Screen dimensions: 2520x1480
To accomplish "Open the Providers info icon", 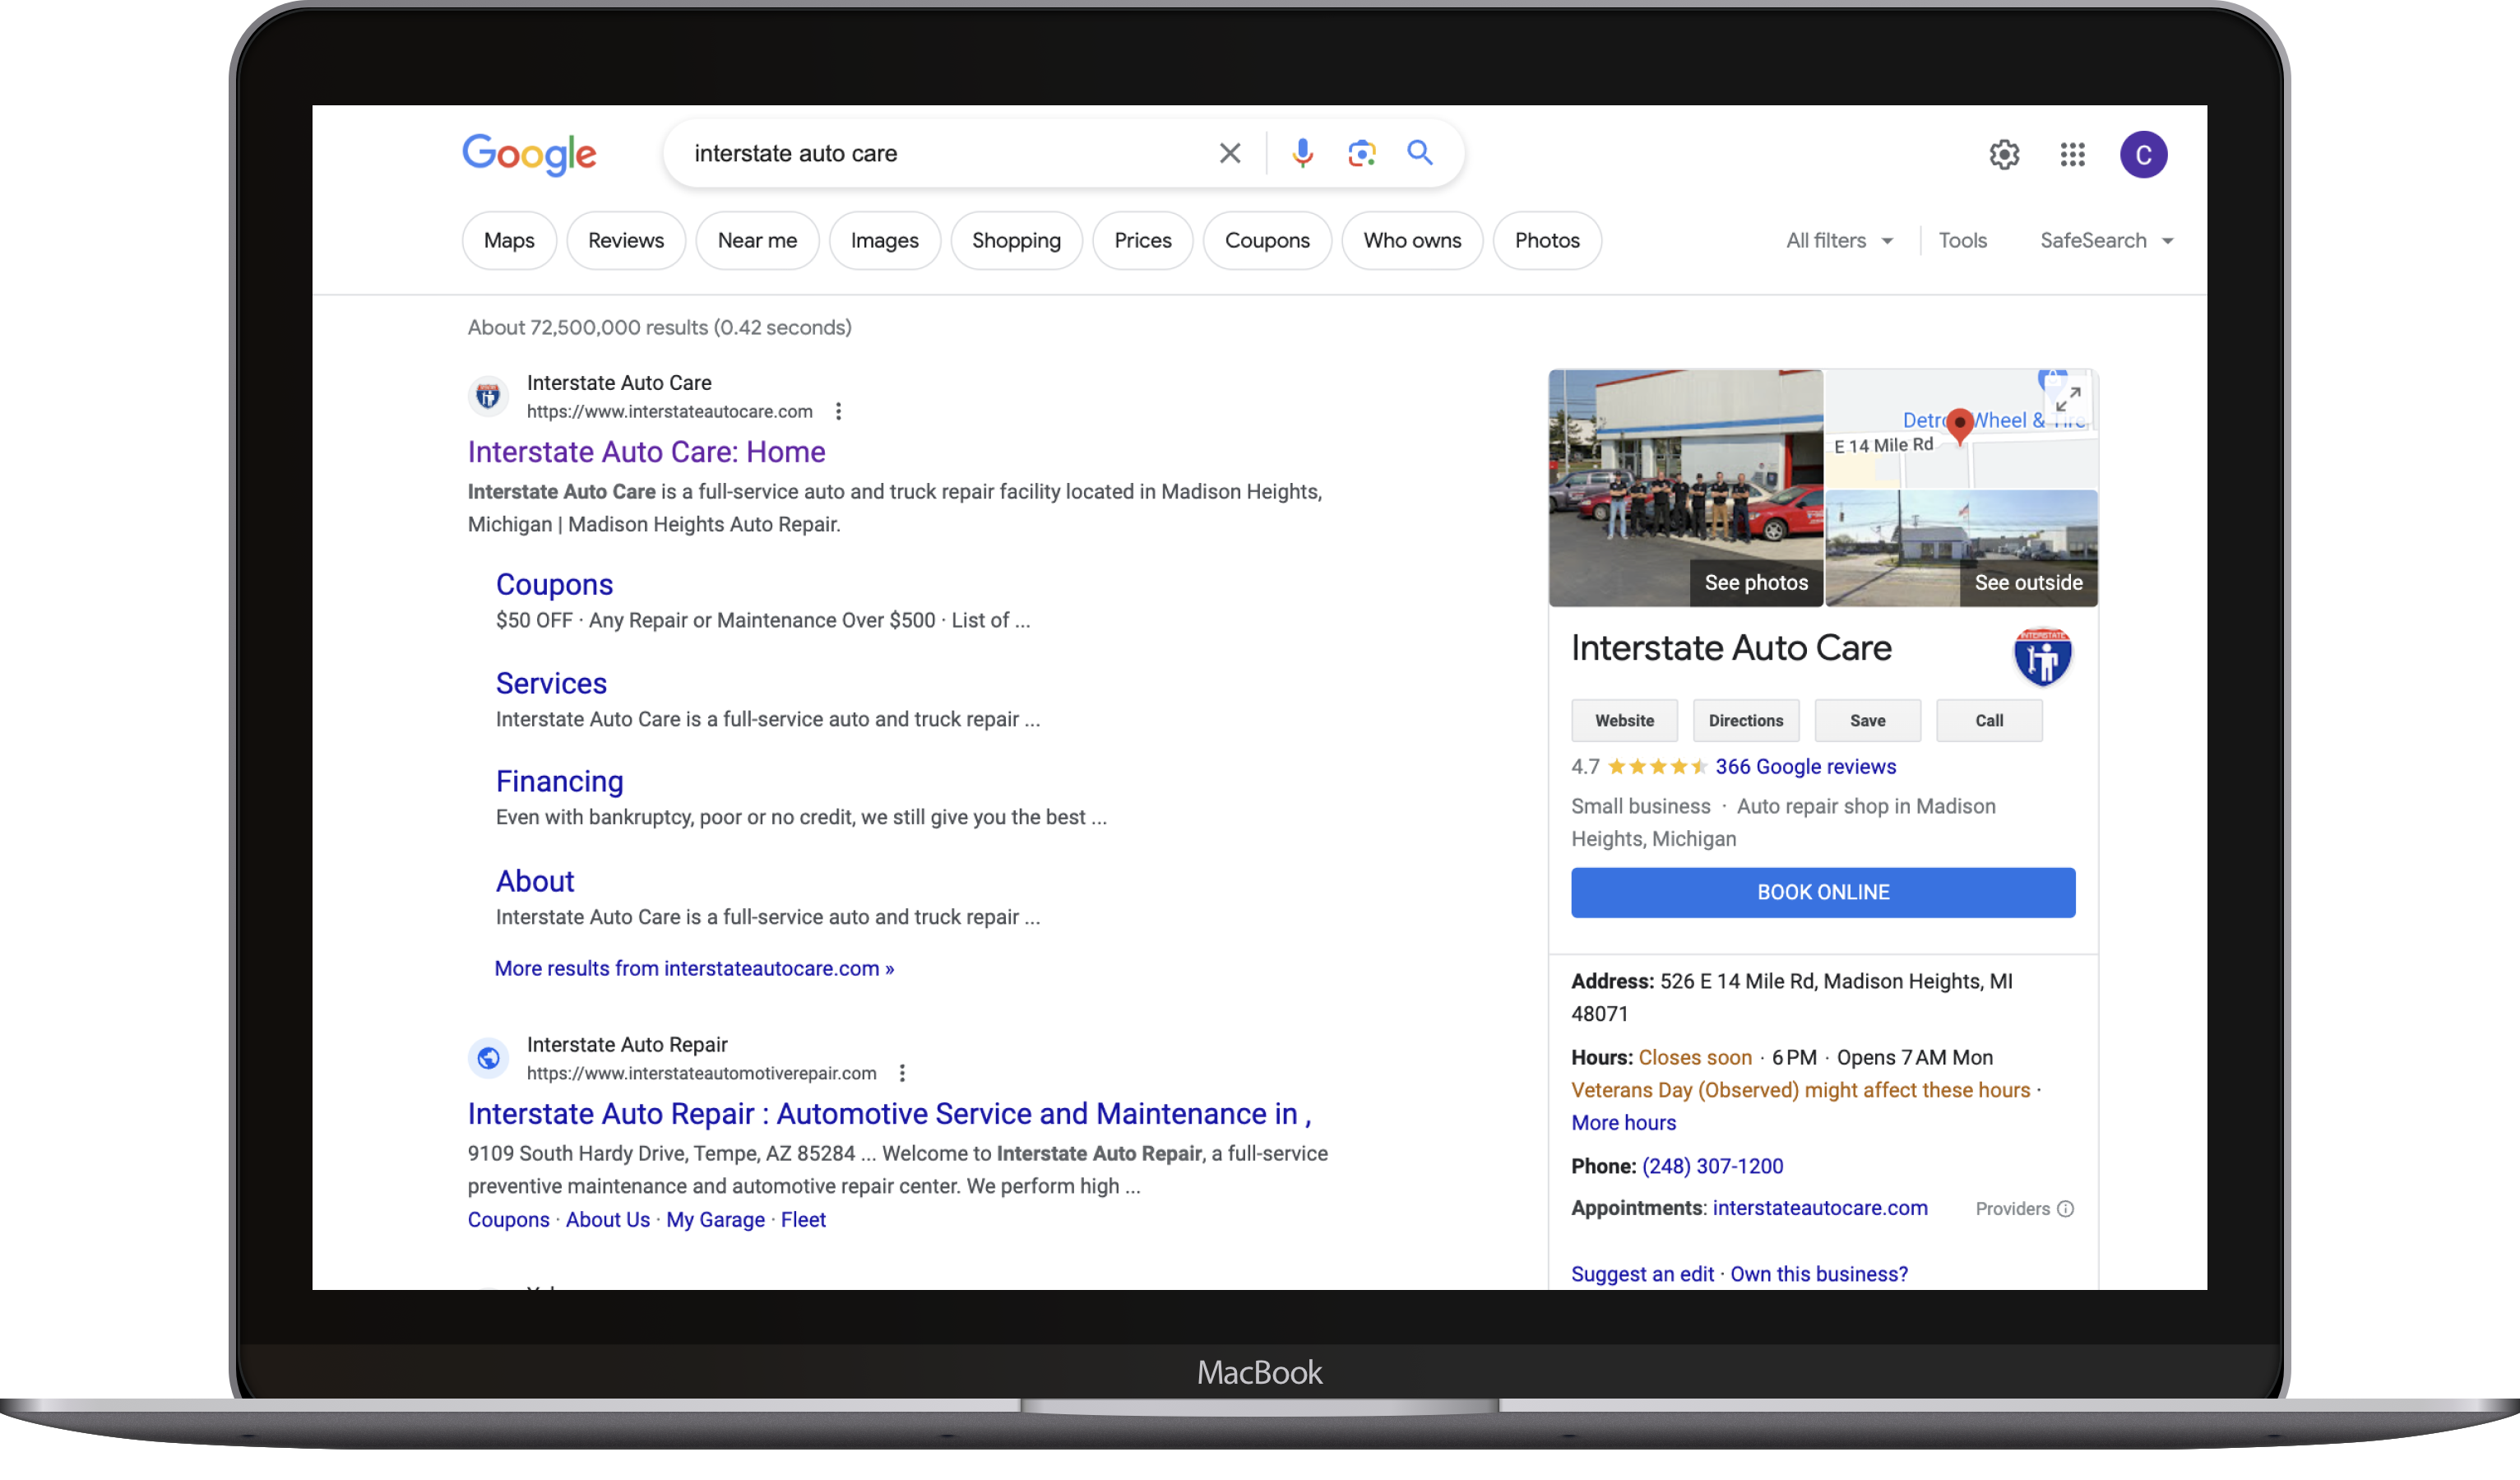I will 2065,1209.
